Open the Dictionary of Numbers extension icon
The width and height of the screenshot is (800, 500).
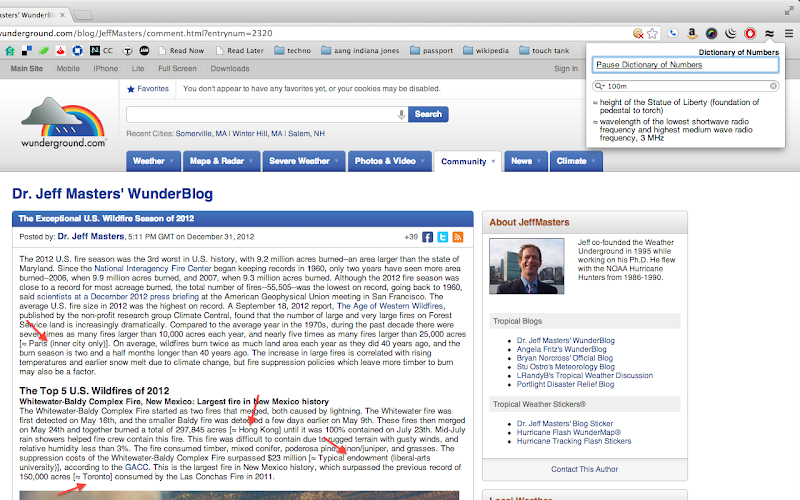coord(769,34)
